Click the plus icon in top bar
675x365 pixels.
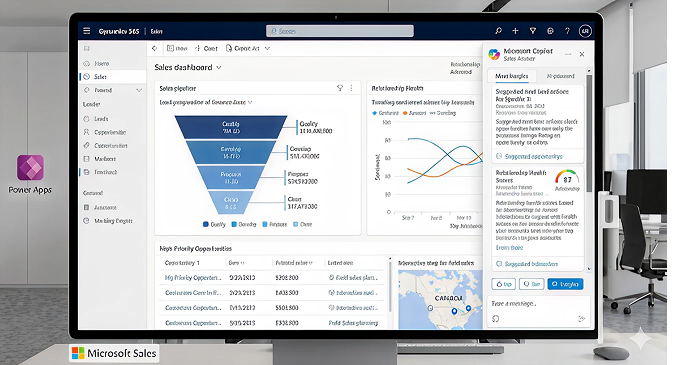click(x=515, y=31)
